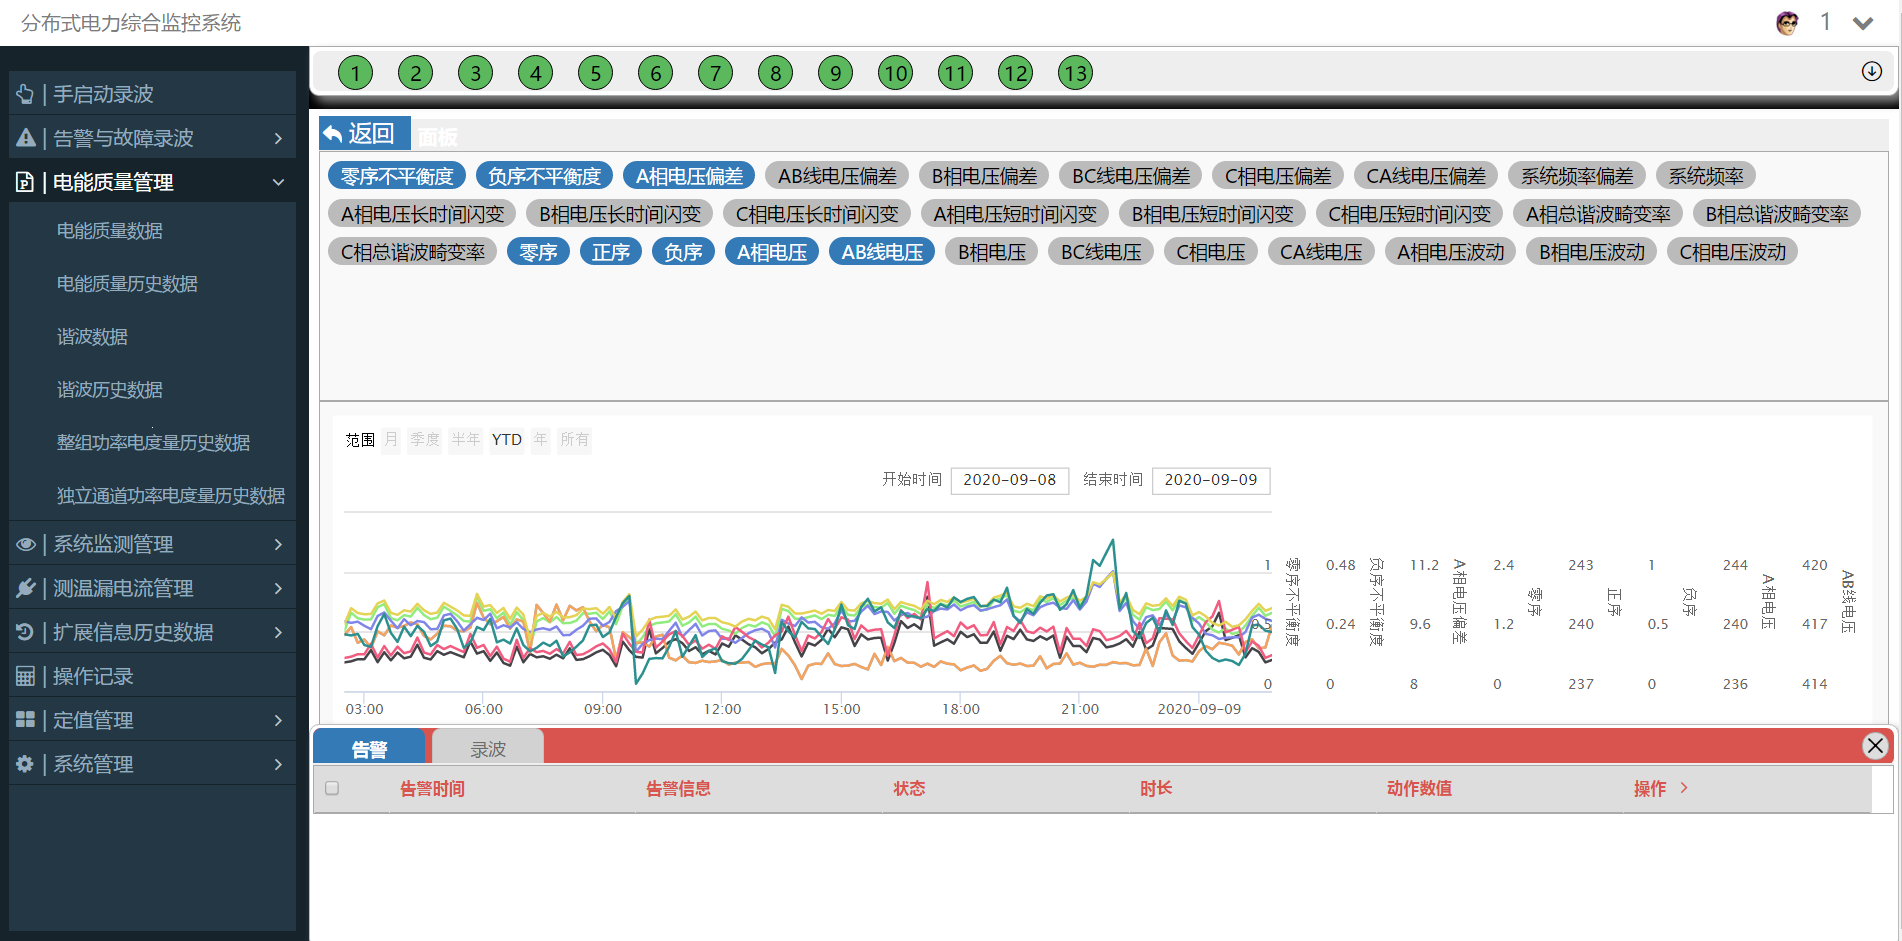Image resolution: width=1902 pixels, height=941 pixels.
Task: Click the green circle numbered 7
Action: point(715,73)
